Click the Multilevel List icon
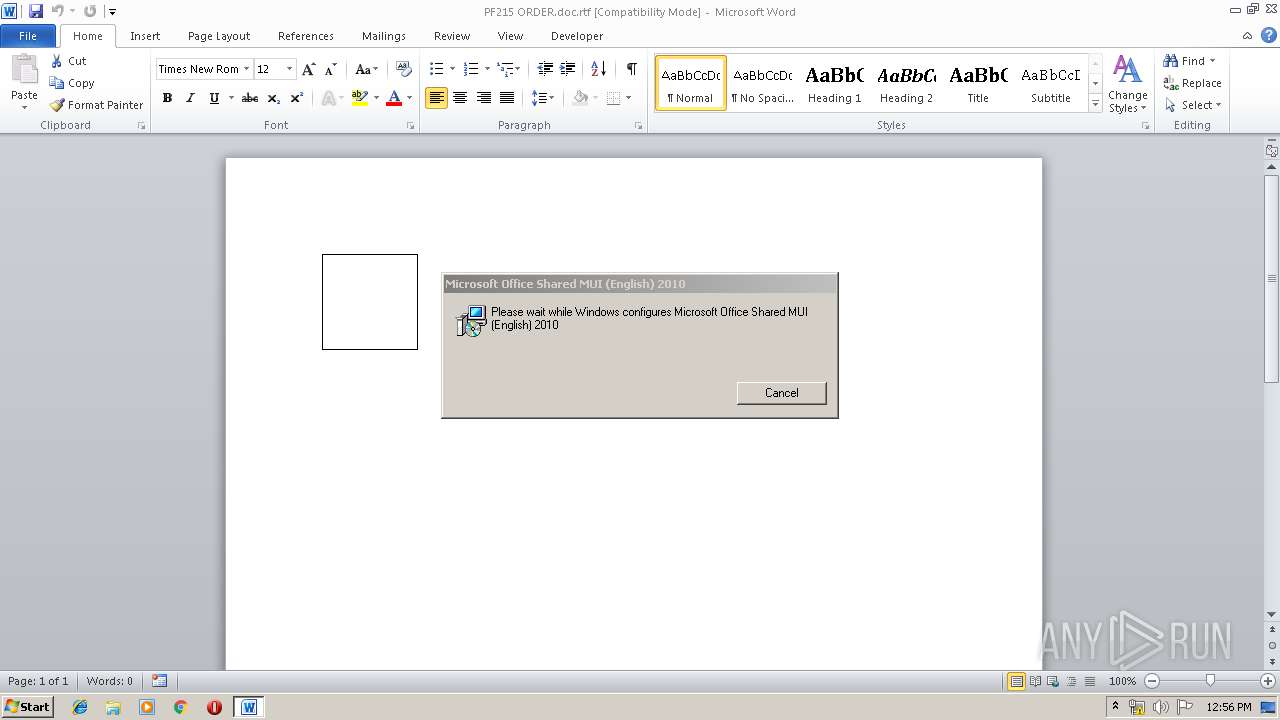The image size is (1280, 720). point(506,69)
